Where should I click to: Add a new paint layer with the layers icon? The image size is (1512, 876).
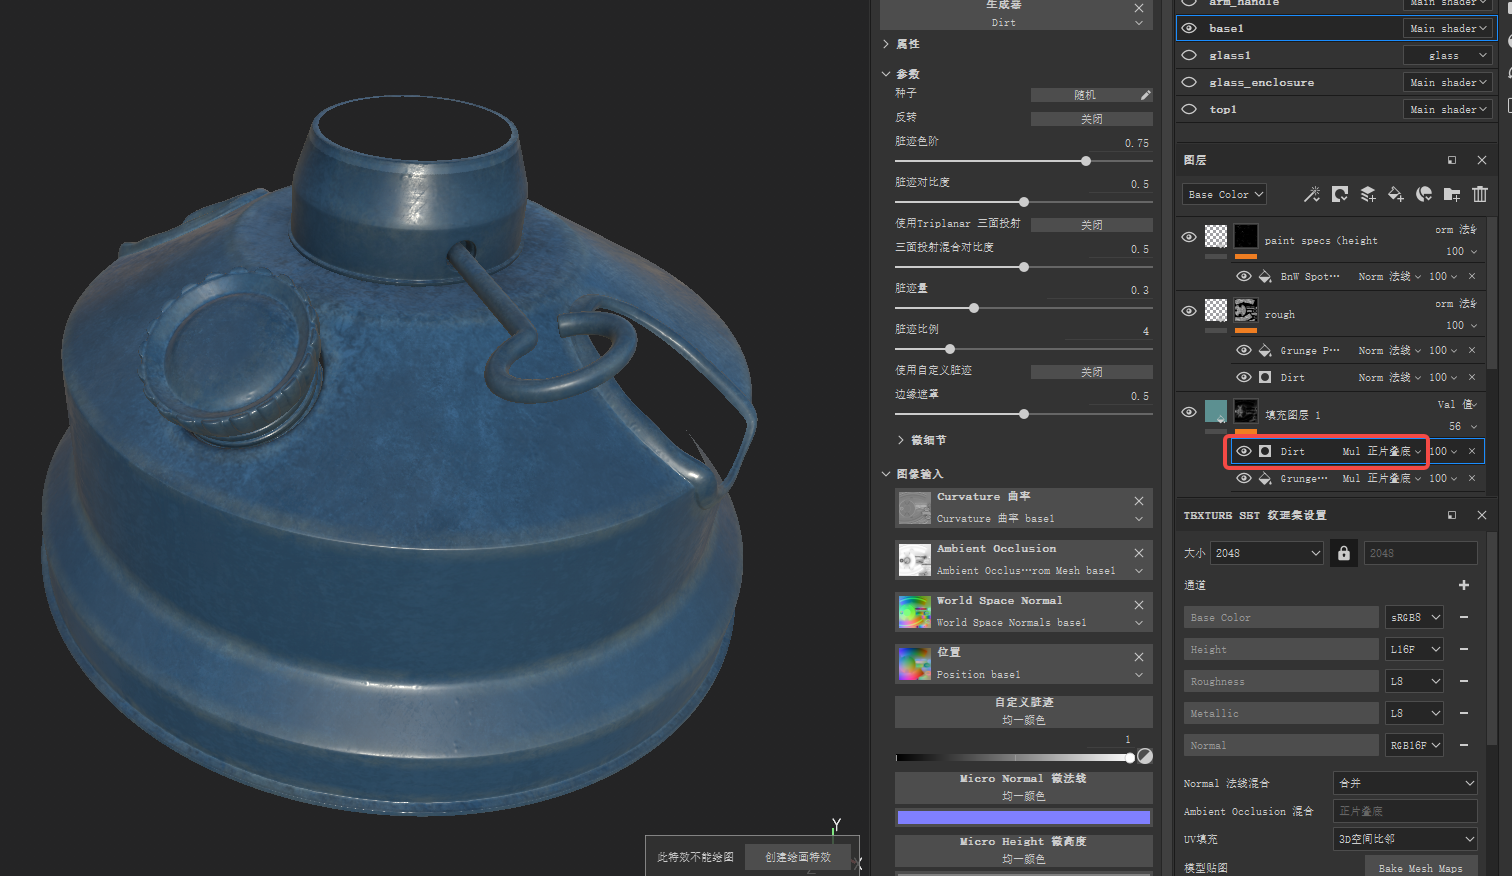[x=1368, y=194]
